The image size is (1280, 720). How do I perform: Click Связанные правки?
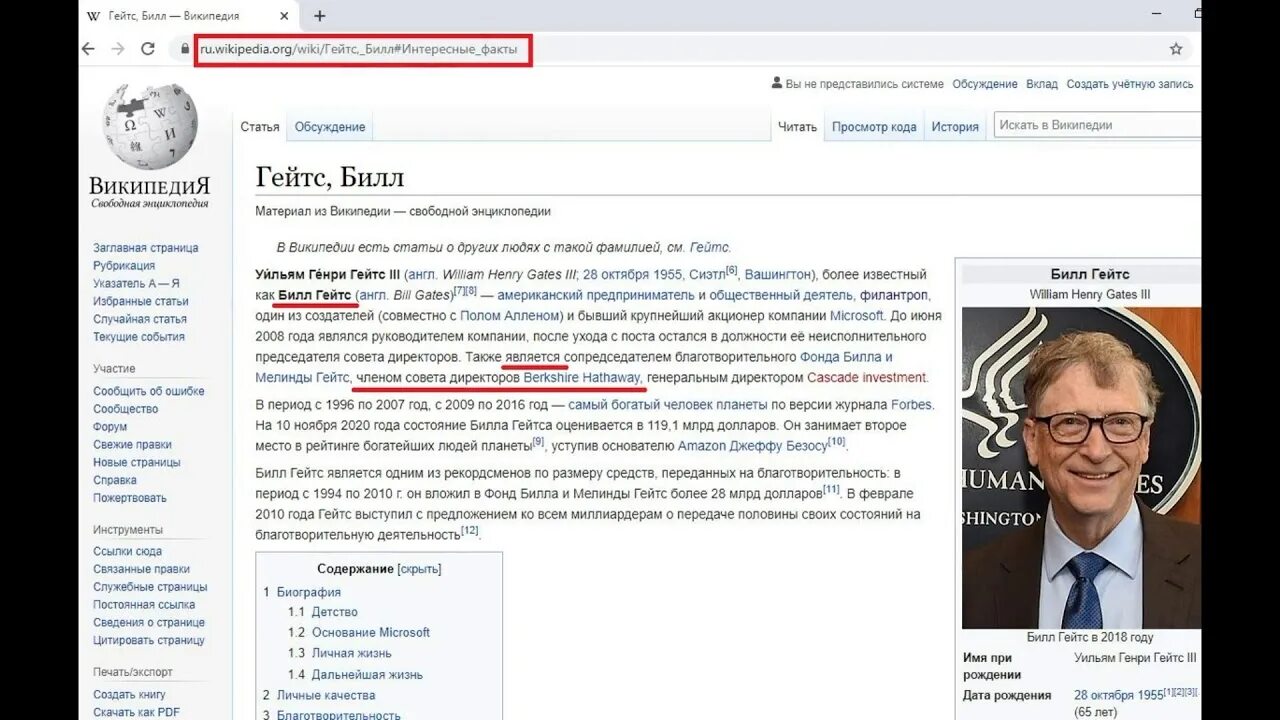click(x=142, y=569)
